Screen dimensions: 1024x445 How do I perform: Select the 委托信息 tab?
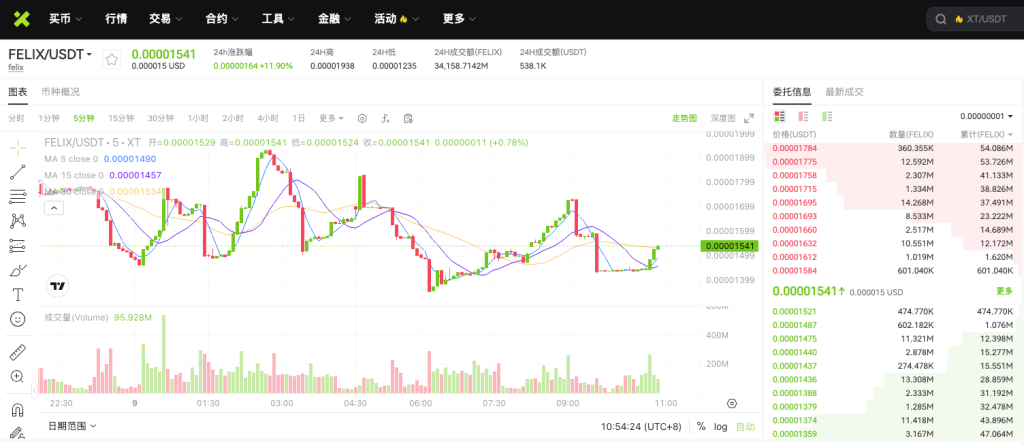pos(792,92)
